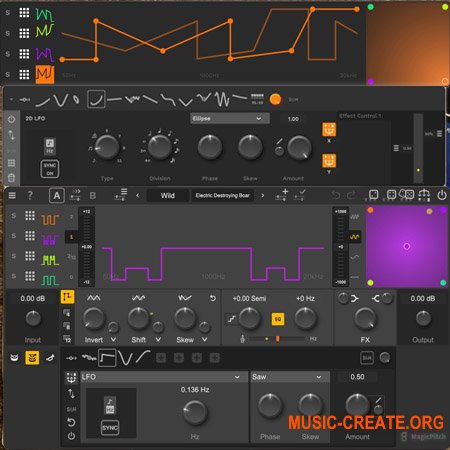Select the step modulator shape in the lower row
This screenshot has width=450, height=450.
click(x=107, y=358)
